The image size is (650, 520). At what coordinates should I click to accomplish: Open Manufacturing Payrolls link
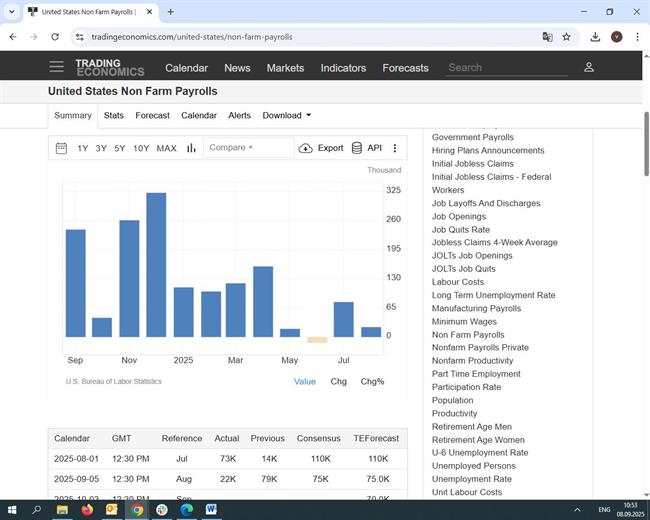pyautogui.click(x=476, y=309)
